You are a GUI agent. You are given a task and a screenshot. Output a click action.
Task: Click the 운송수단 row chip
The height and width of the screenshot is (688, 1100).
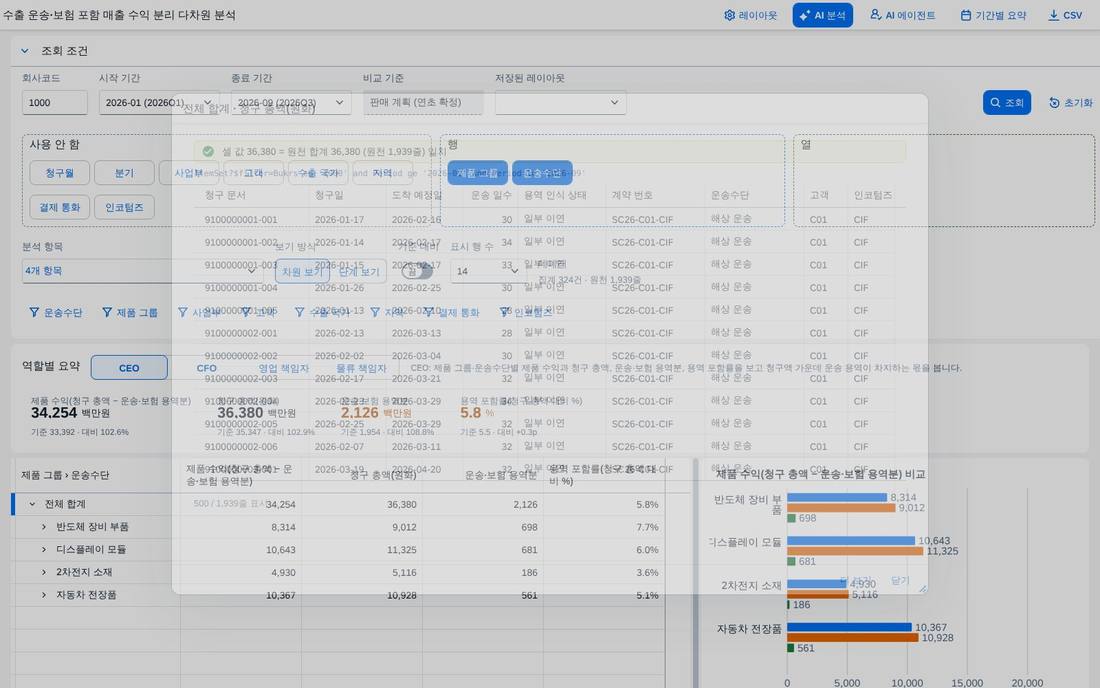pos(542,173)
